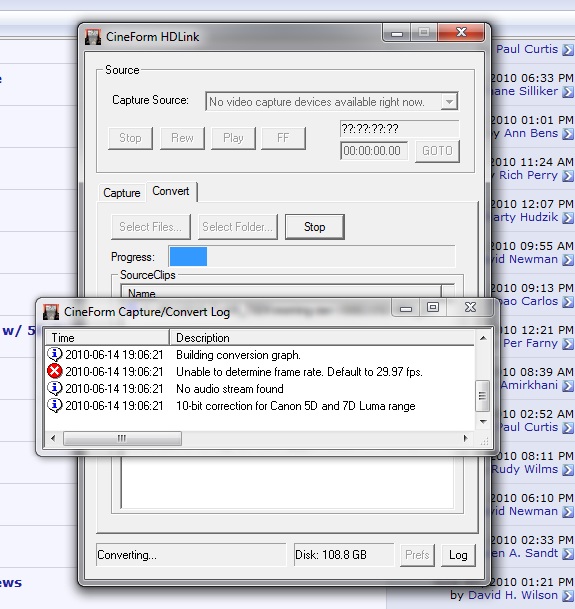Open the Rich Perry link in browser
The height and width of the screenshot is (609, 575).
coord(528,176)
